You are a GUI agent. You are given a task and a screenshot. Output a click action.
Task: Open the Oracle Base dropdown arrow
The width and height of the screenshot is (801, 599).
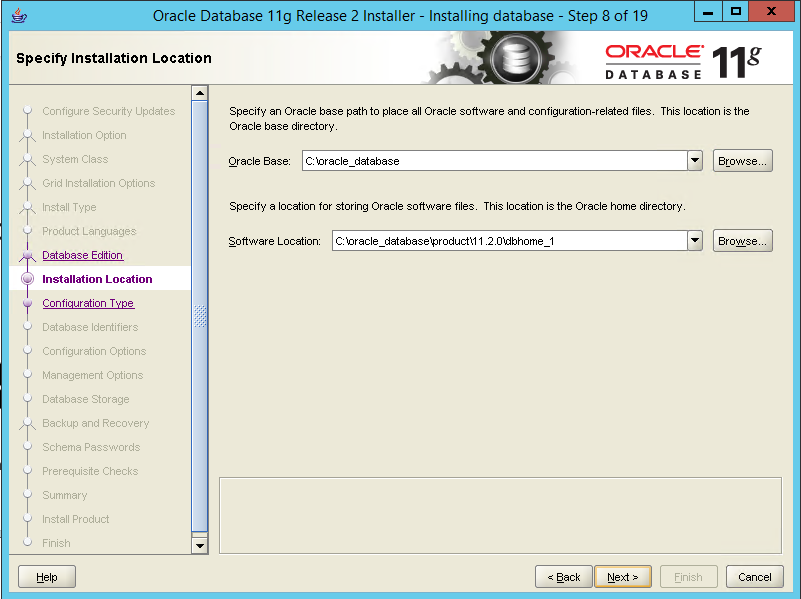click(695, 161)
